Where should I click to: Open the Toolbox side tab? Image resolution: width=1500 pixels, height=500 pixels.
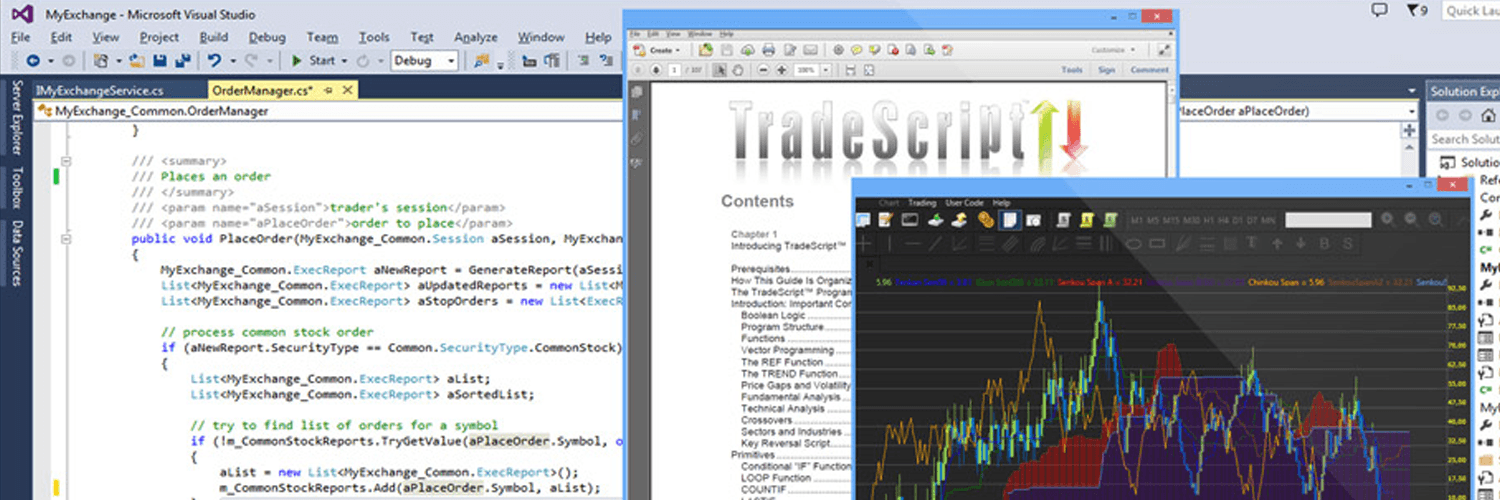17,189
